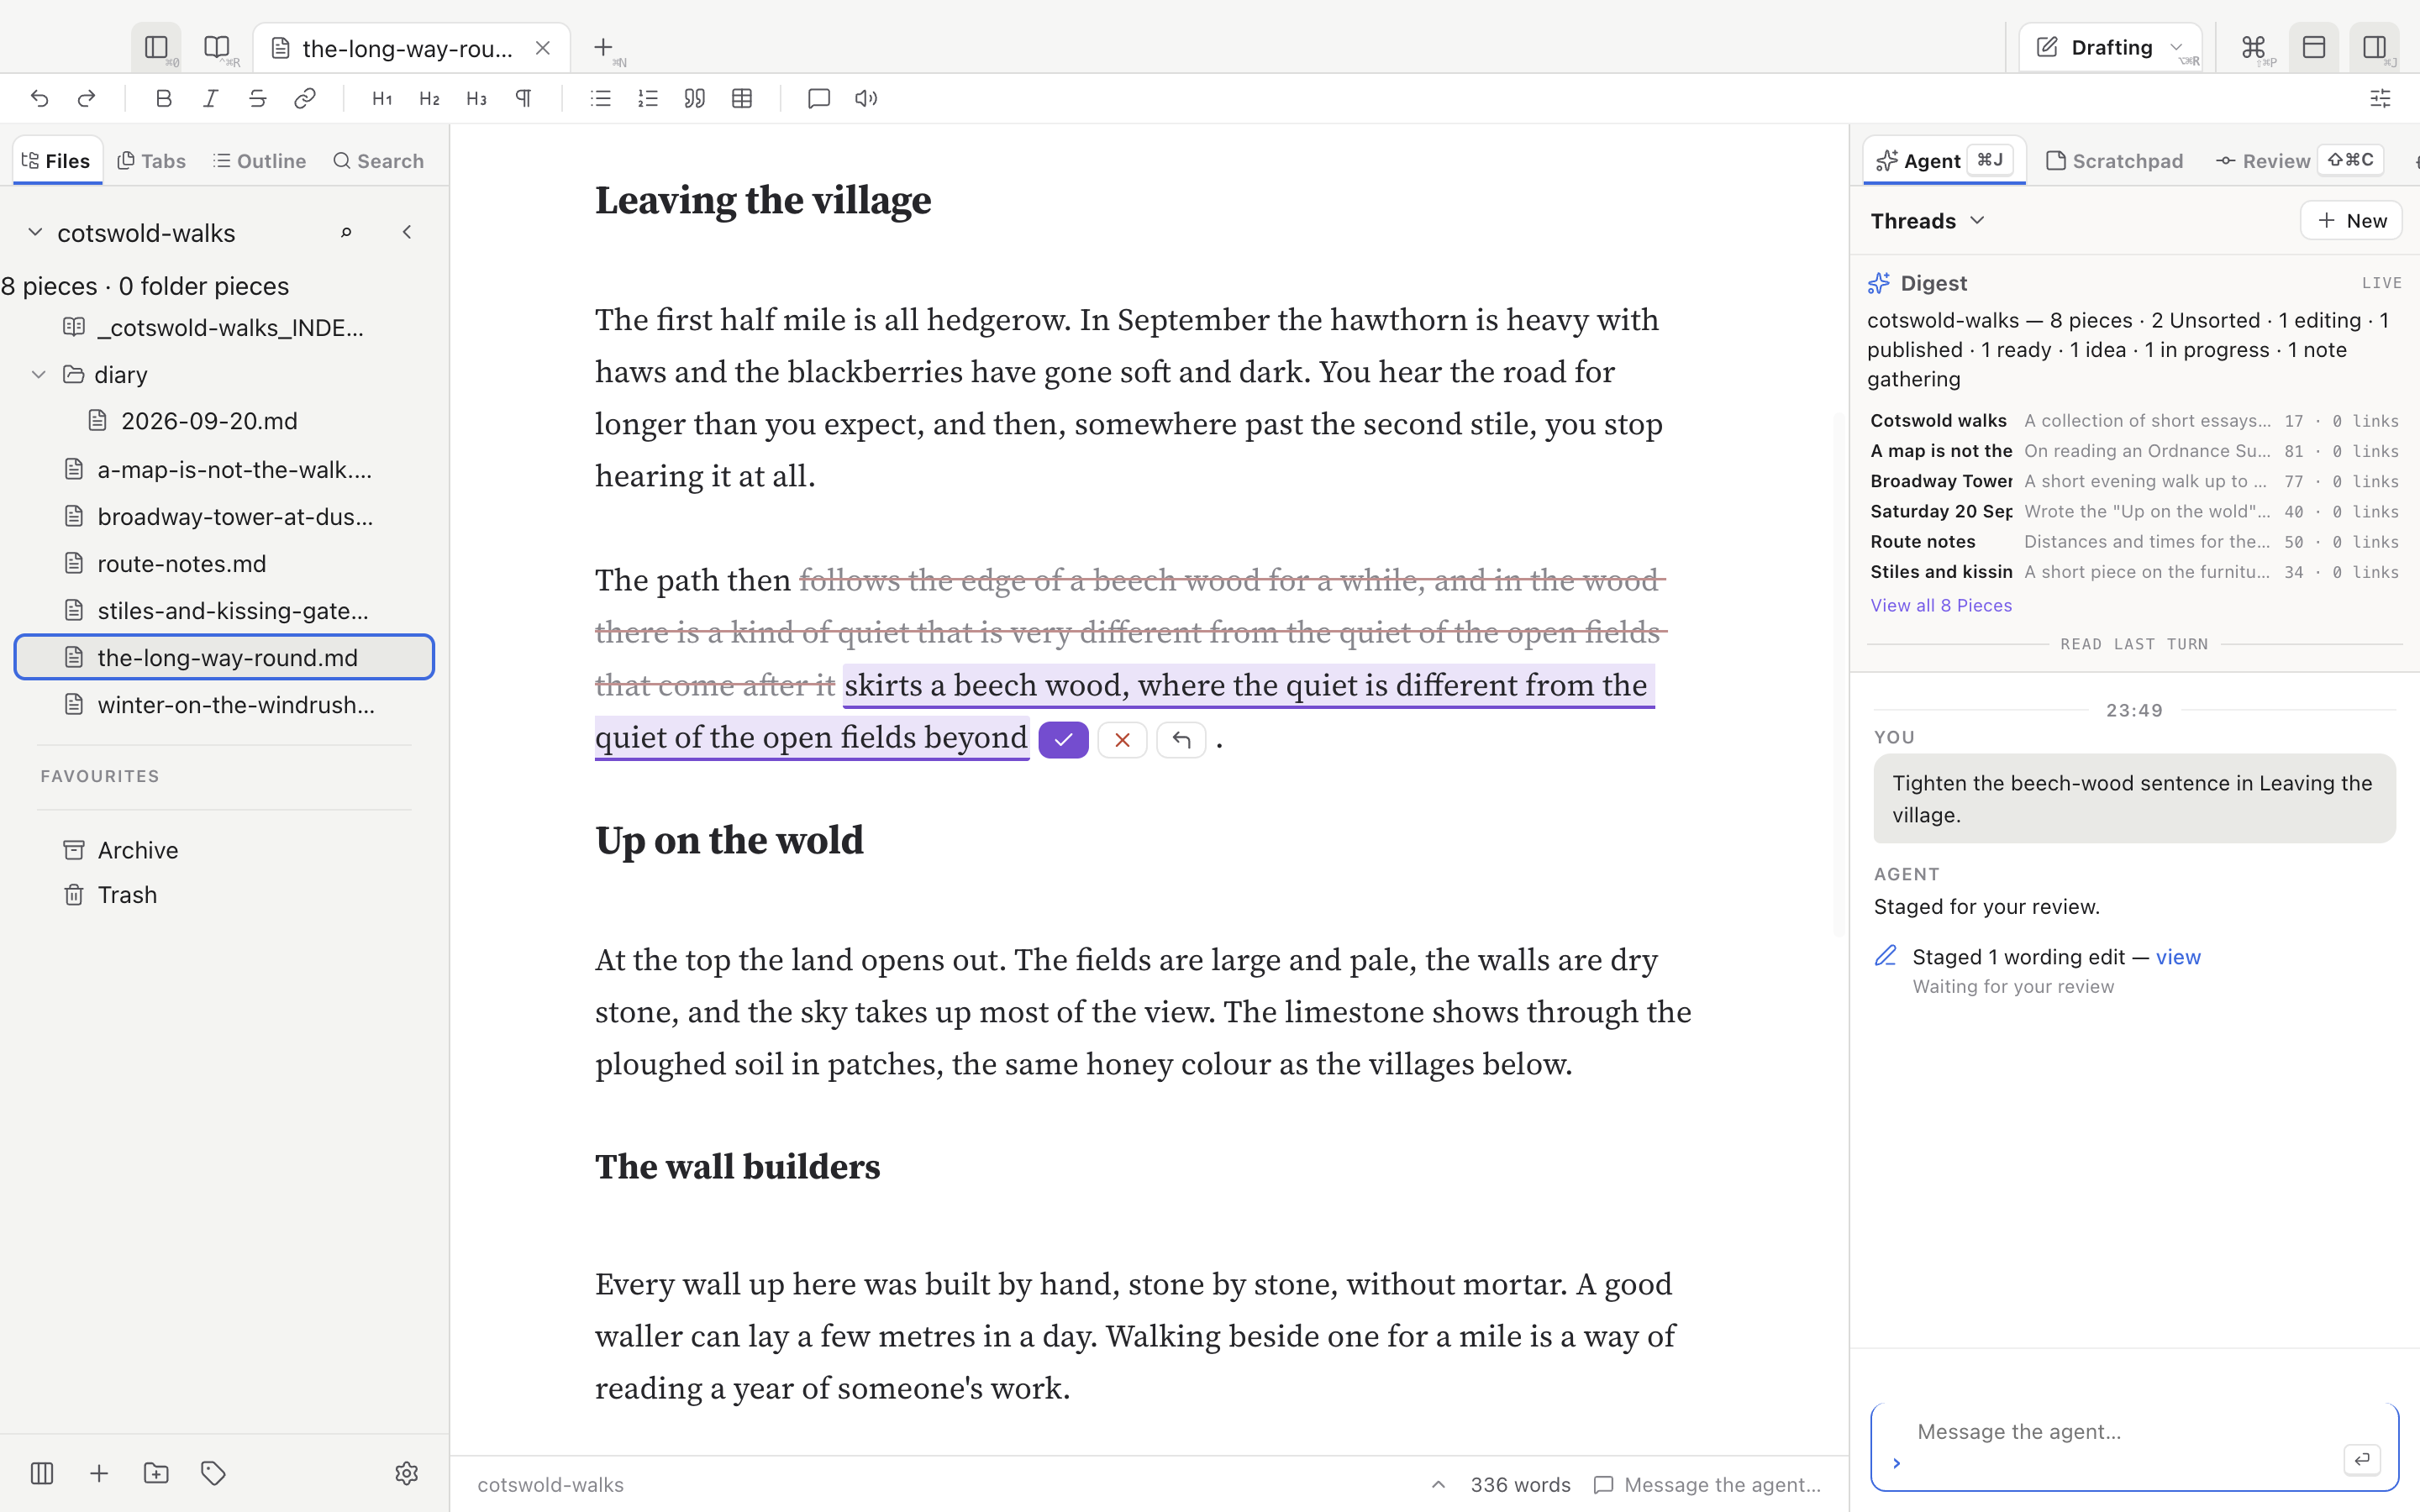Insert a bulleted list
Screen dimensions: 2420x1512
coord(600,98)
